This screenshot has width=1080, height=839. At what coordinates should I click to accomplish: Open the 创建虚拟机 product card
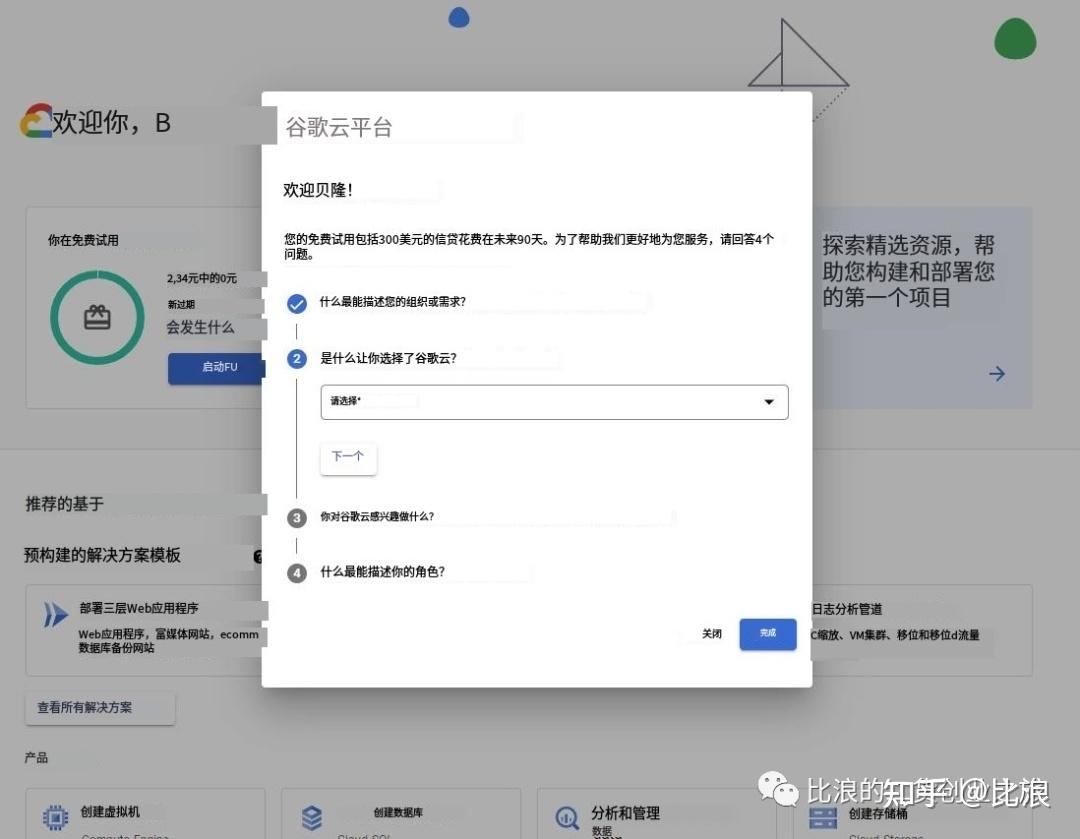coord(145,814)
